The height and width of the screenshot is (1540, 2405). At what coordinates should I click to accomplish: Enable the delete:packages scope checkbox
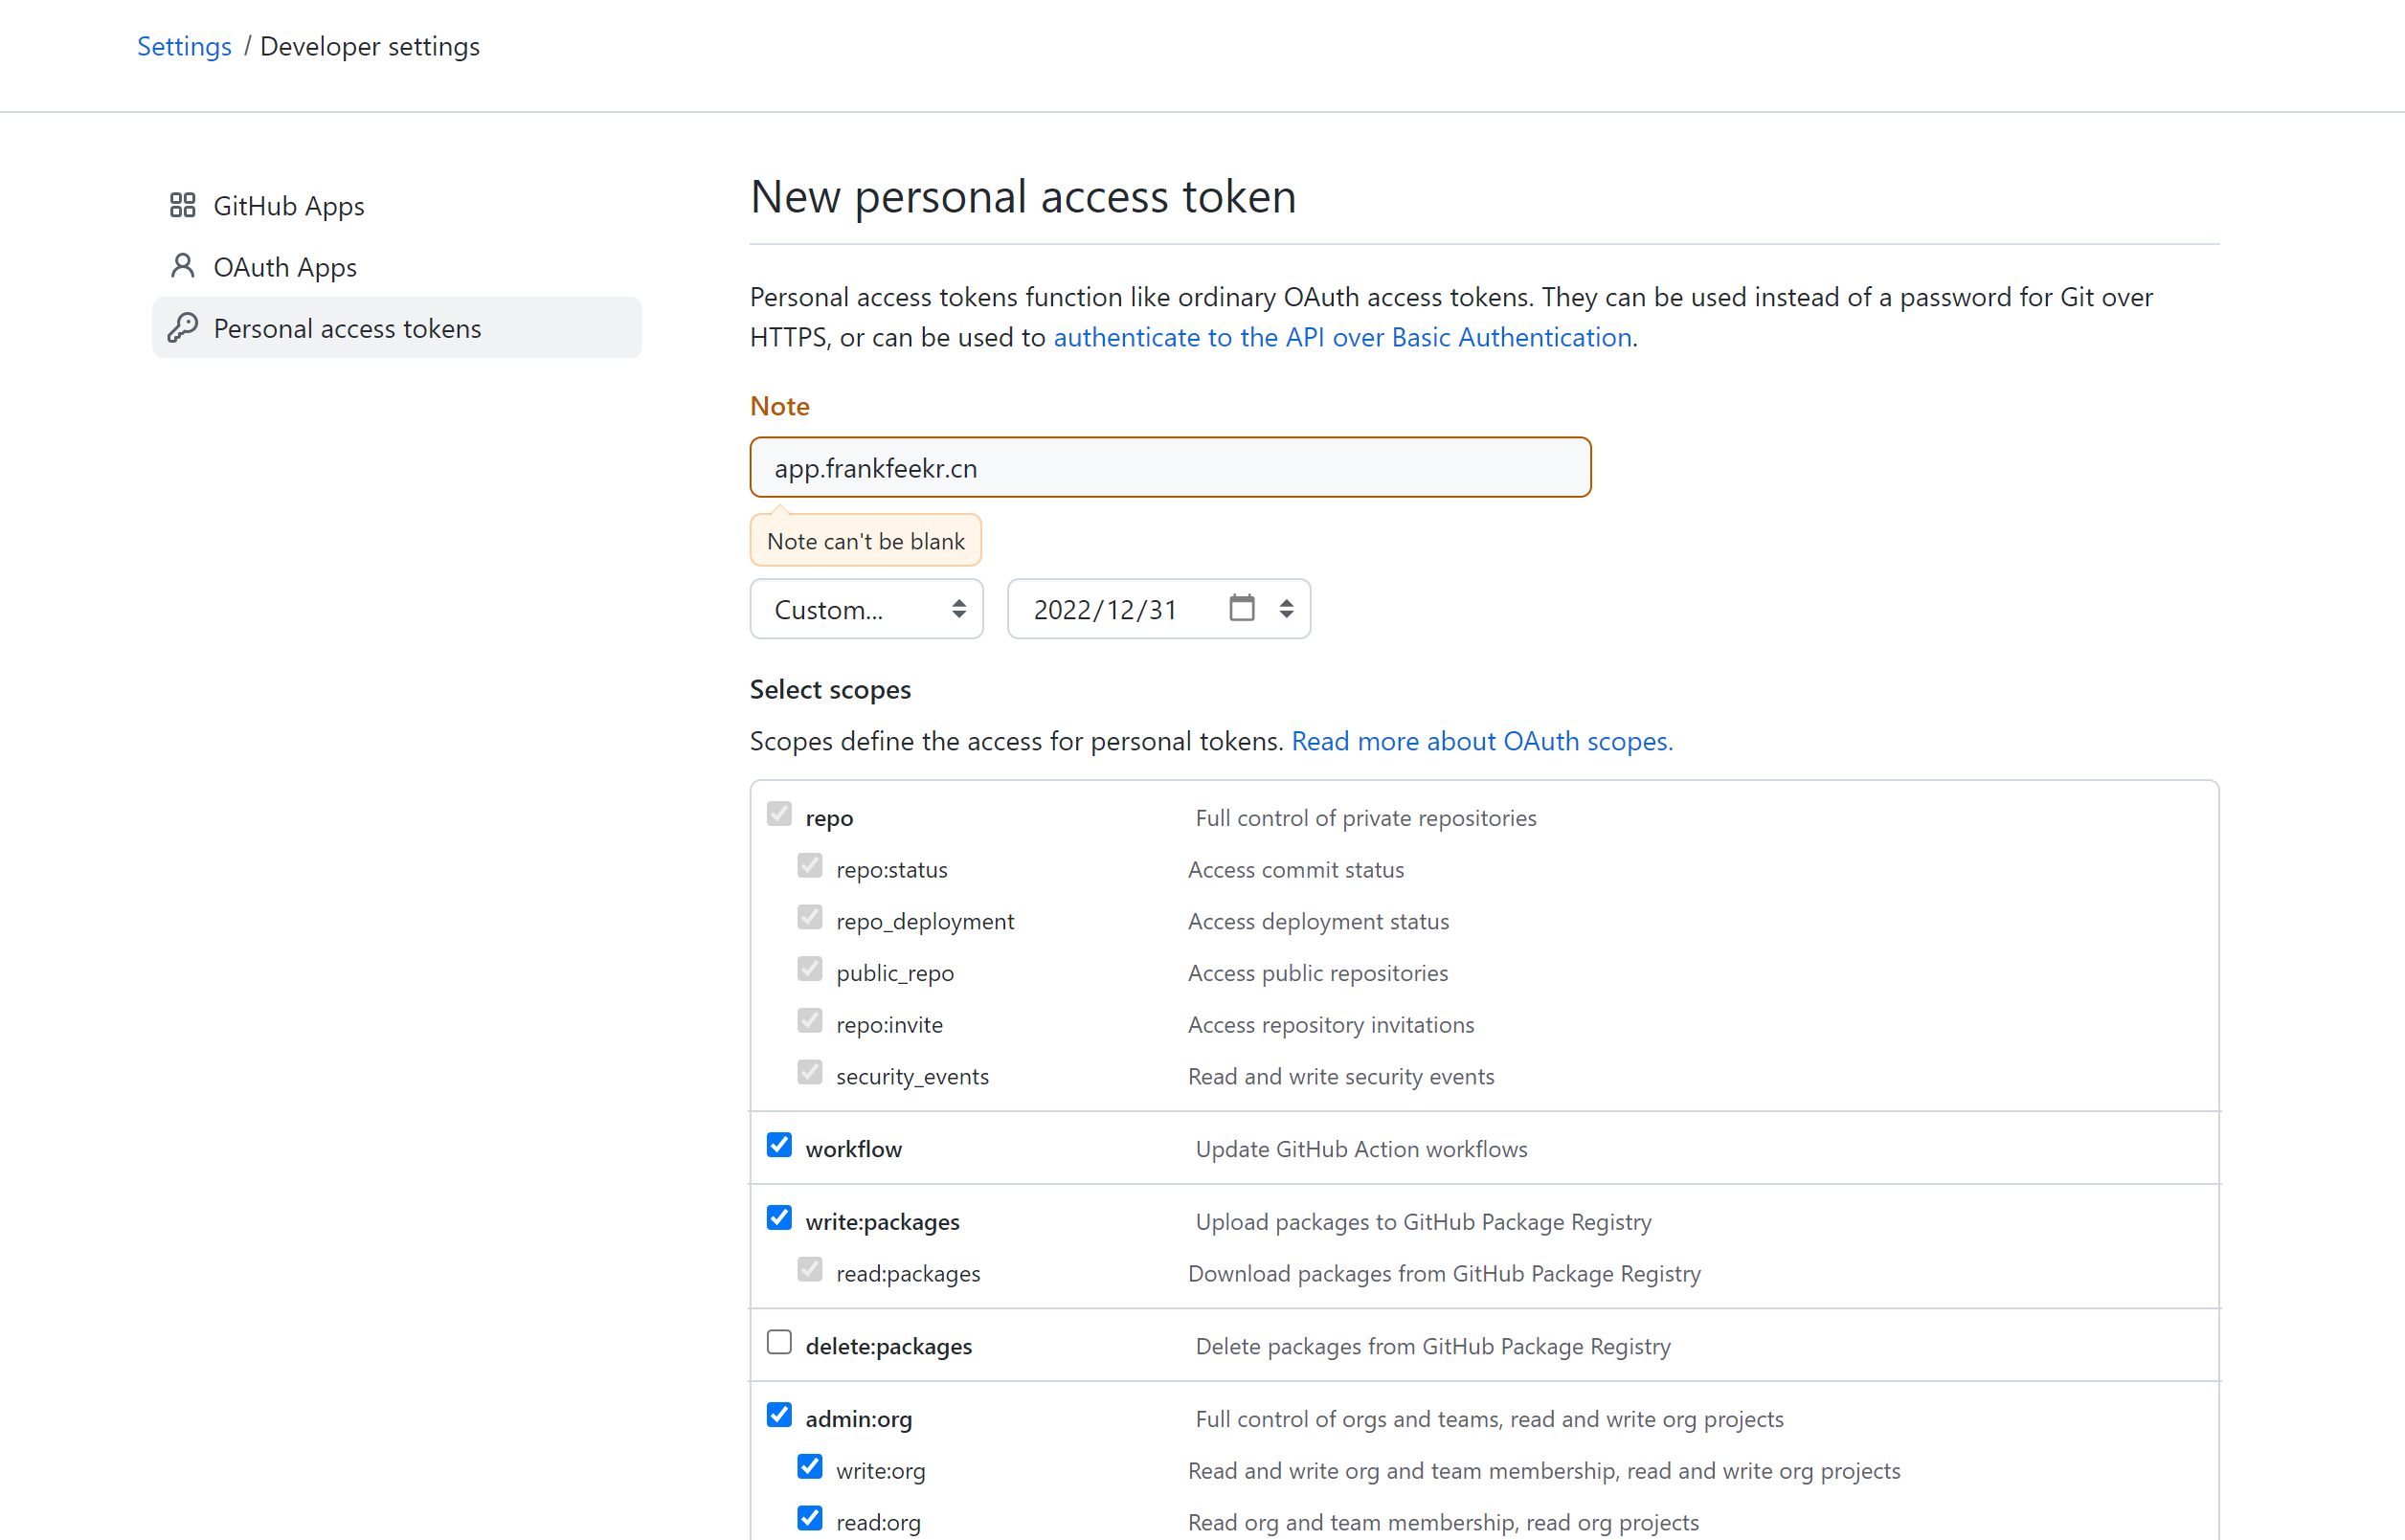point(780,1342)
